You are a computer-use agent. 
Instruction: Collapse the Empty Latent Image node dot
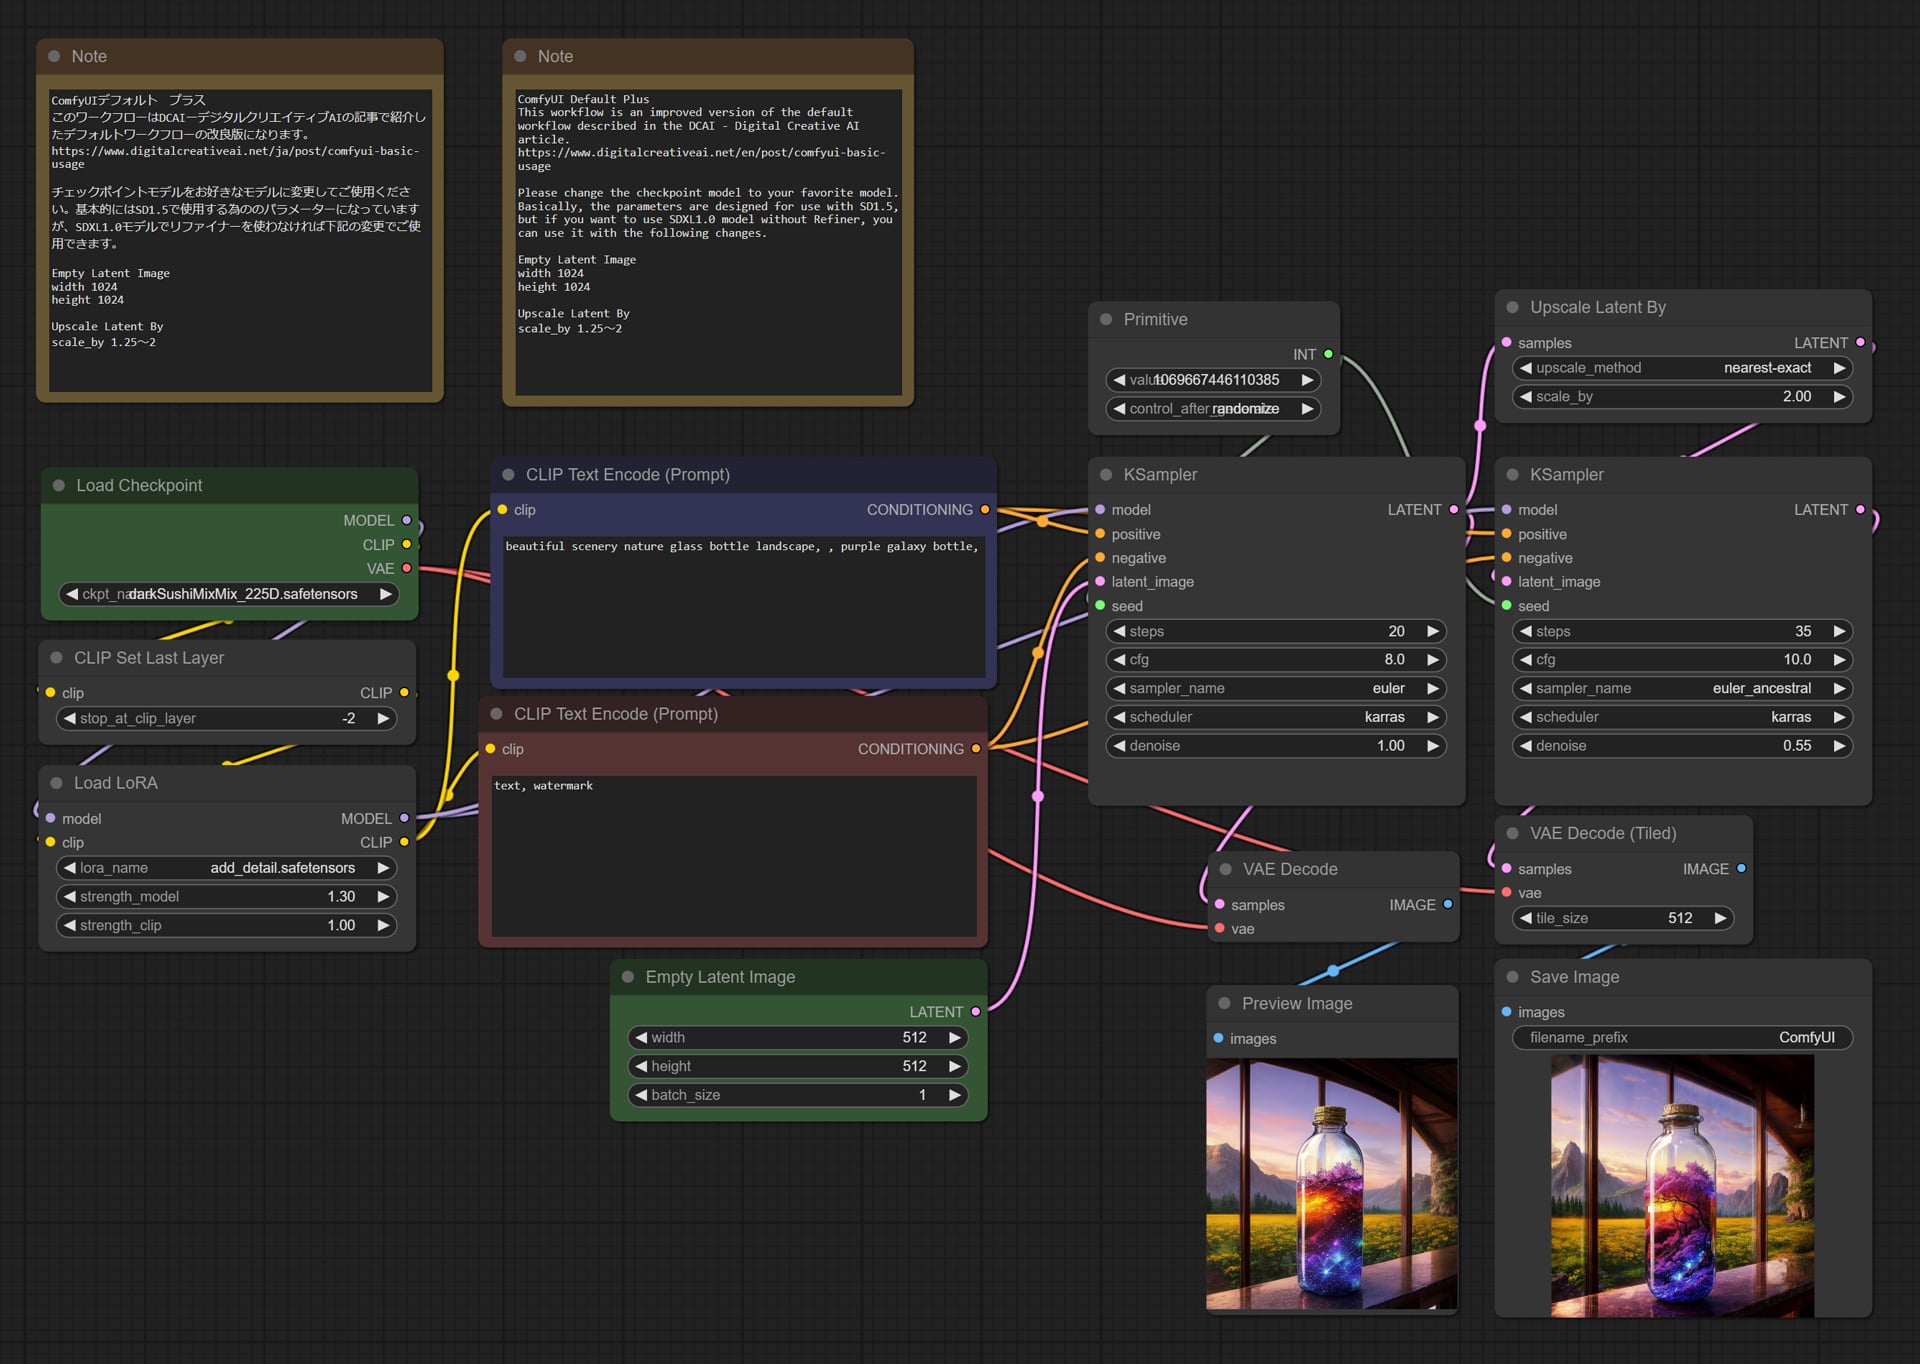click(x=628, y=977)
